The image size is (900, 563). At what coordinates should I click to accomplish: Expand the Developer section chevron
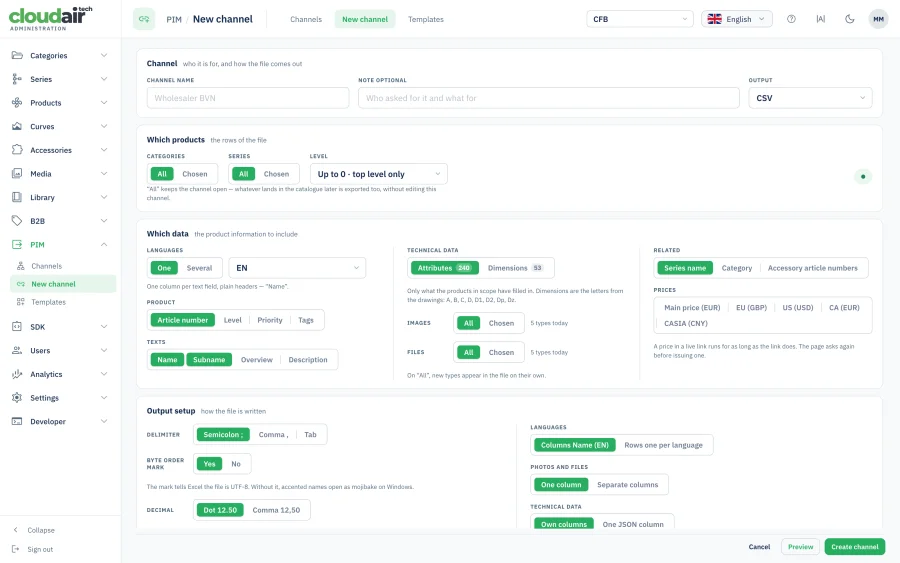click(x=104, y=421)
